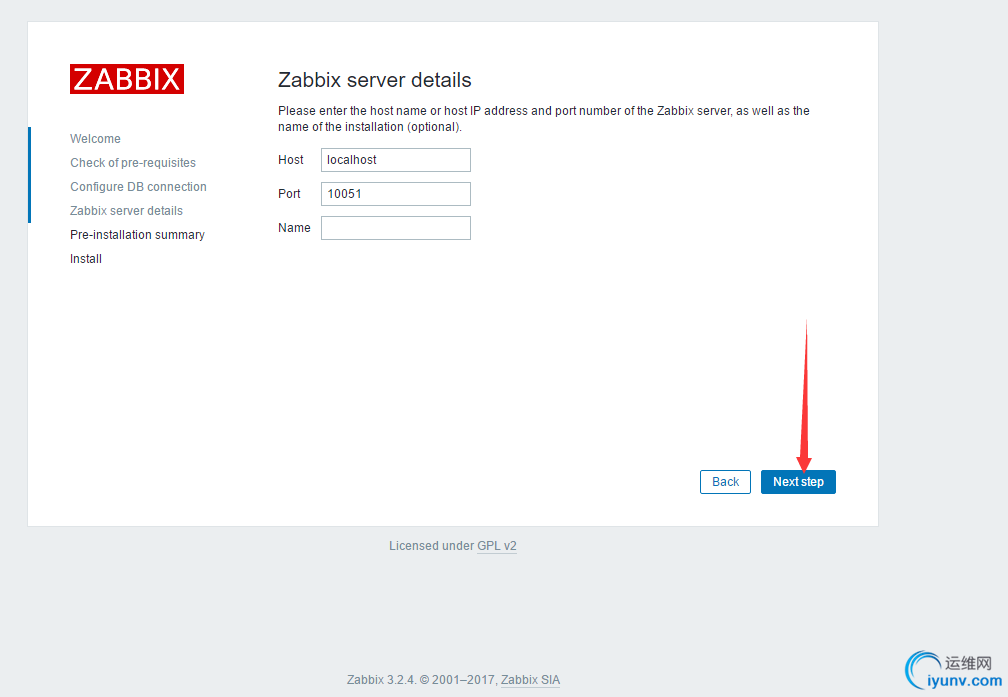This screenshot has height=697, width=1008.
Task: Go back with the Back button
Action: [x=725, y=482]
